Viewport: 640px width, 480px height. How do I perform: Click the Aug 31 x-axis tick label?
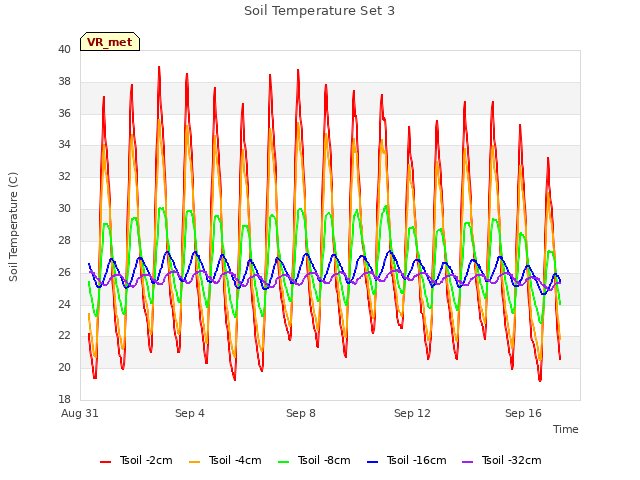point(80,413)
